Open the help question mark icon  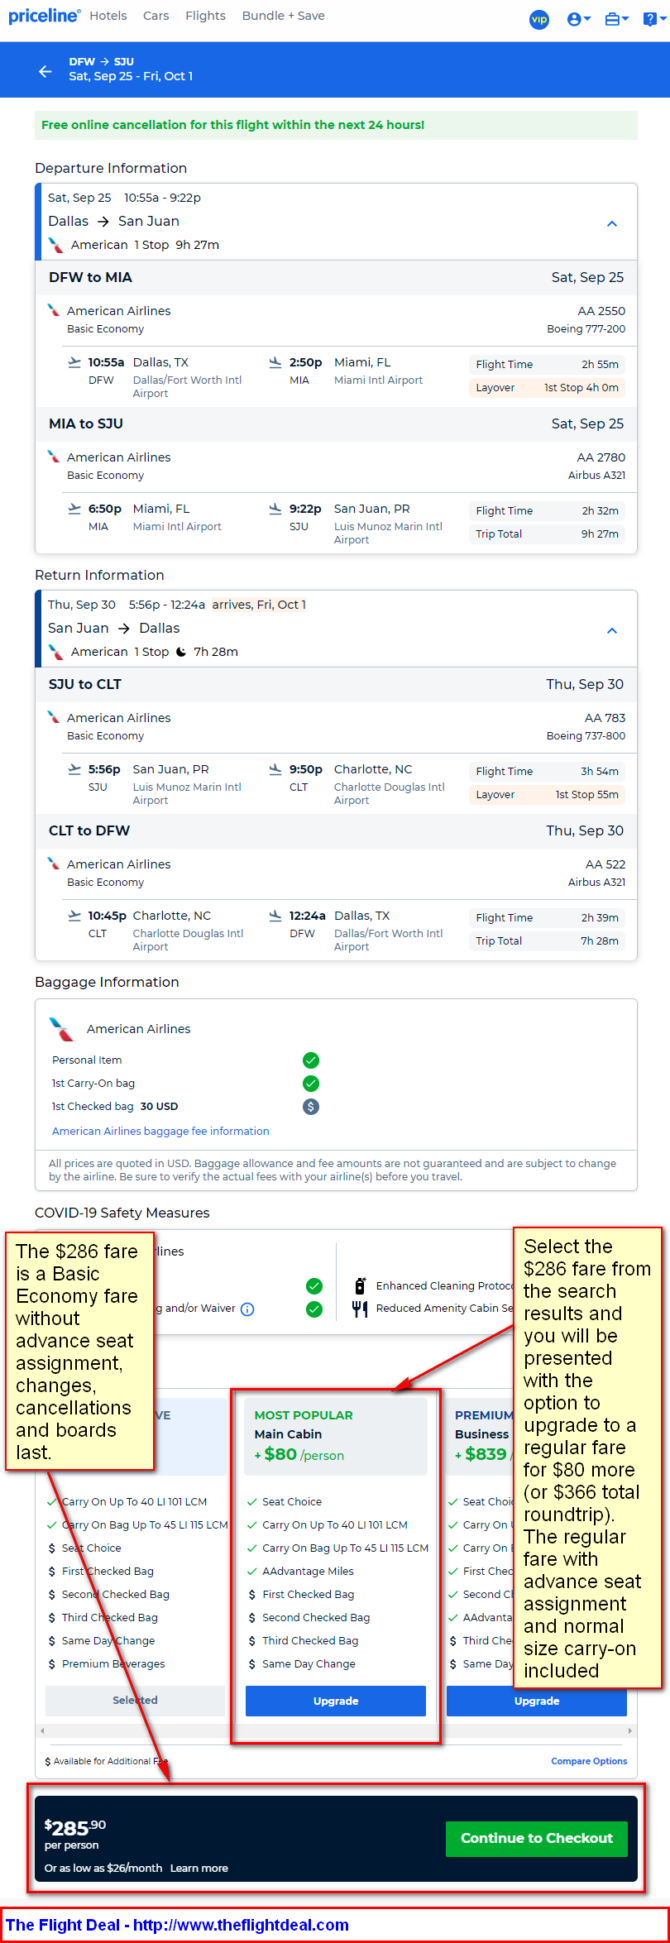tap(652, 19)
